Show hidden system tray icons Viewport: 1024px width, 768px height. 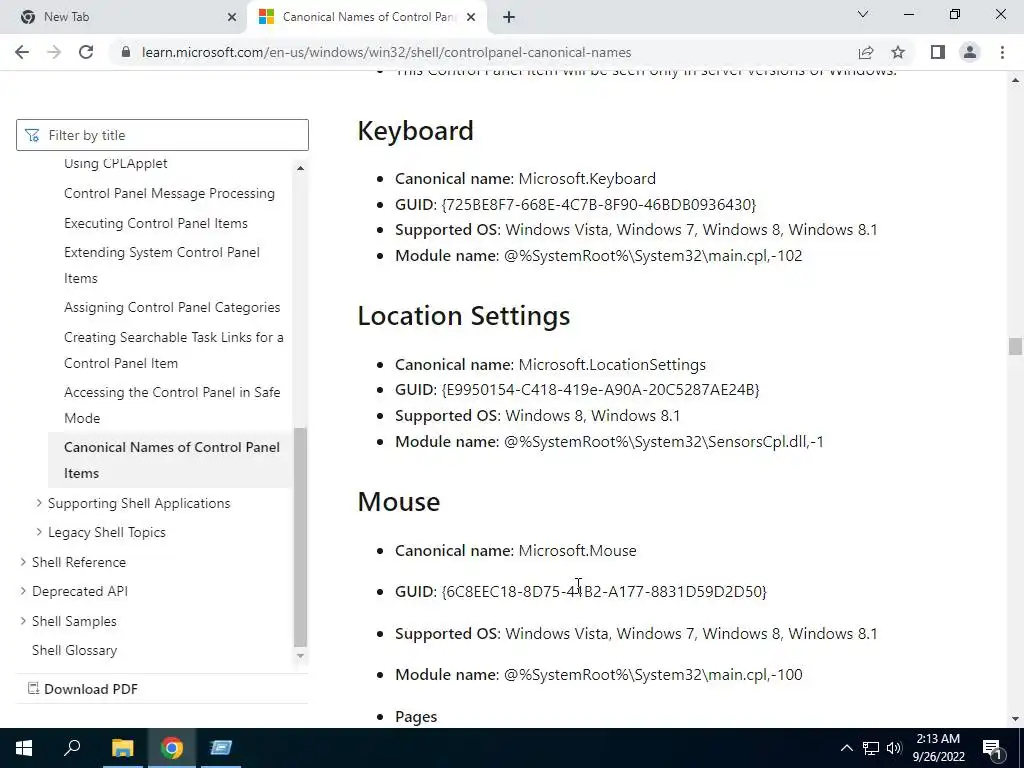[x=846, y=748]
